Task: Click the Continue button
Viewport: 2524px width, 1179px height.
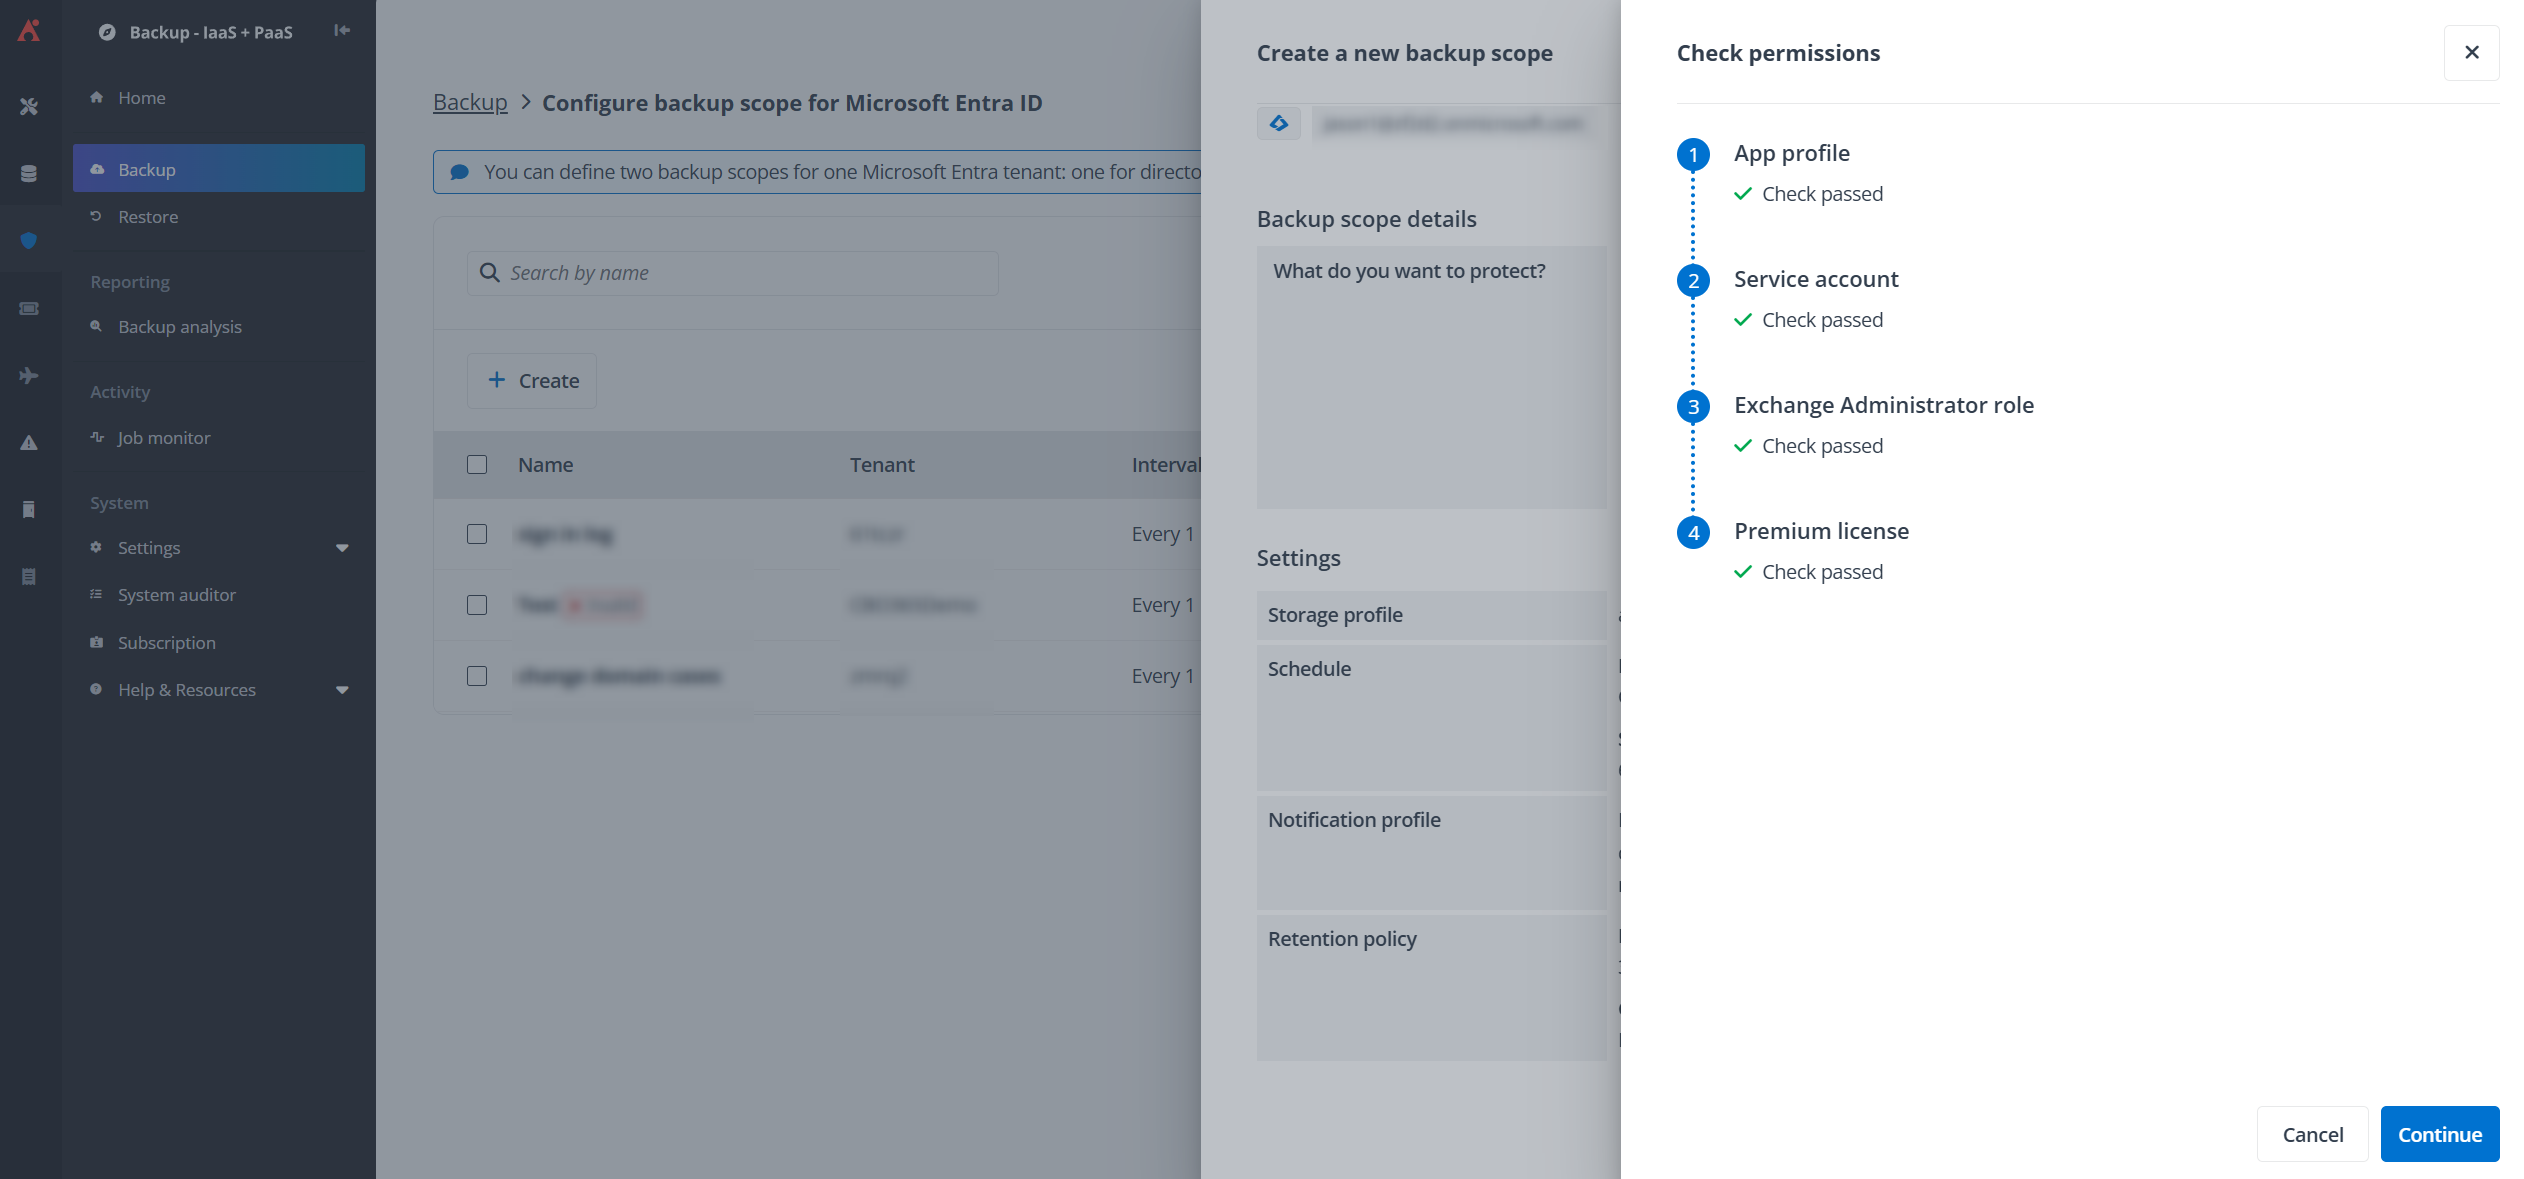Action: 2439,1134
